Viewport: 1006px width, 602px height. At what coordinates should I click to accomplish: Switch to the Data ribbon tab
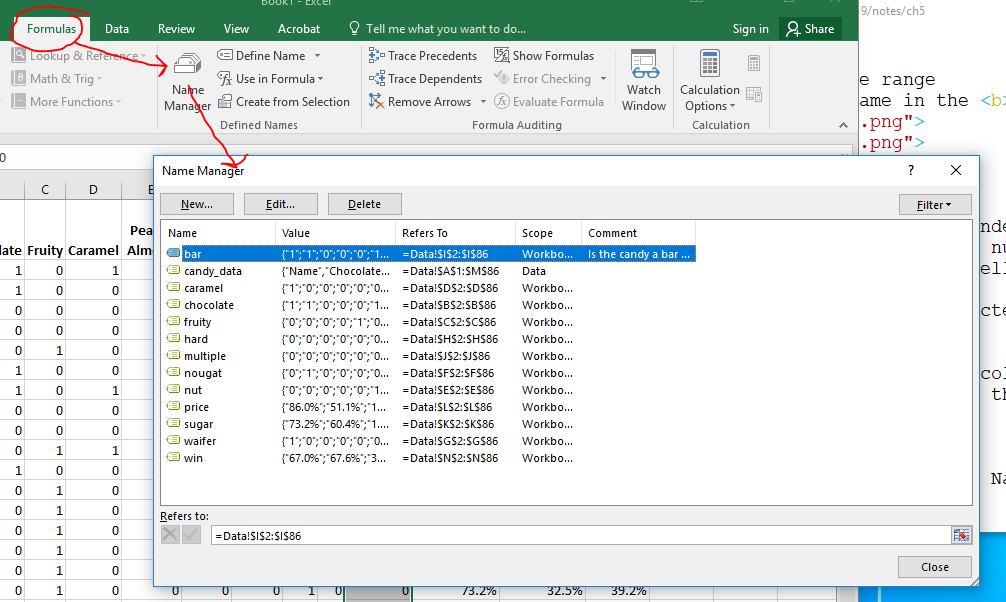(x=117, y=29)
